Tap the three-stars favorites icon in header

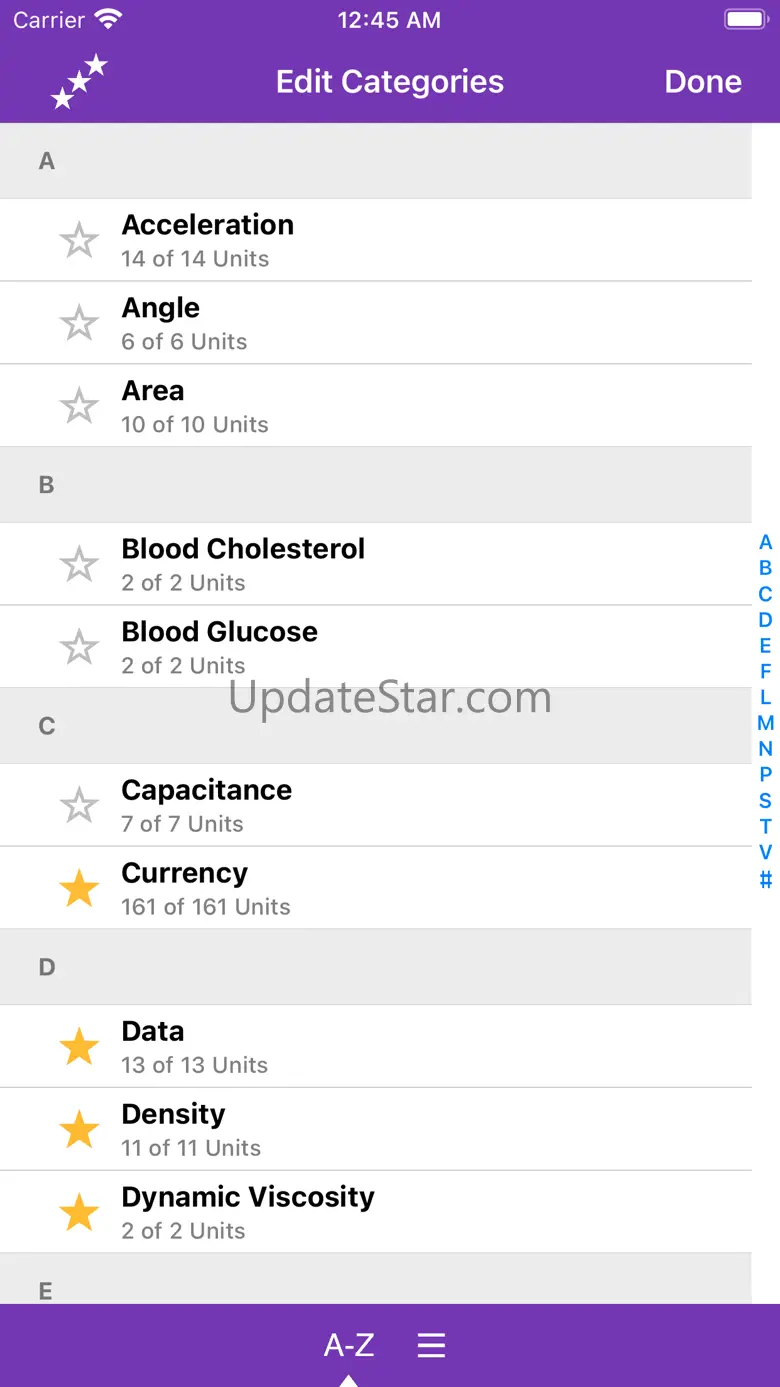click(x=79, y=82)
